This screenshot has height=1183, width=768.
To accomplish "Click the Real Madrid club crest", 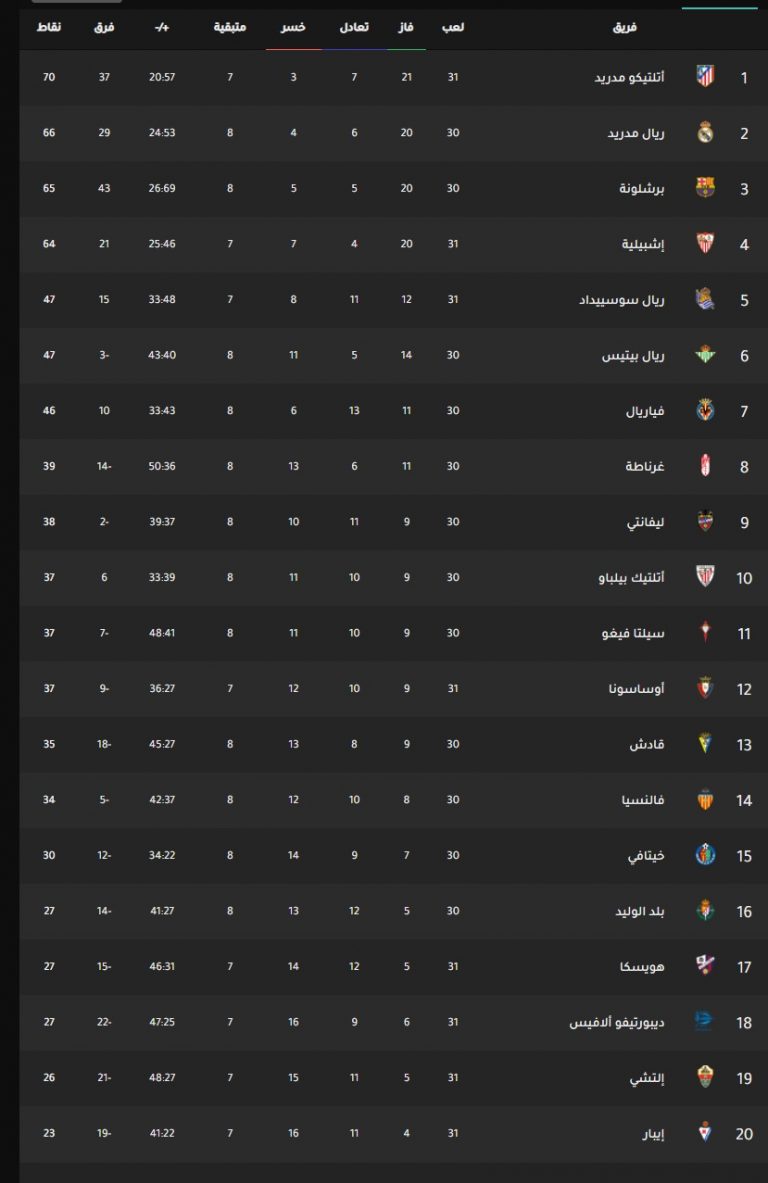I will pyautogui.click(x=705, y=132).
